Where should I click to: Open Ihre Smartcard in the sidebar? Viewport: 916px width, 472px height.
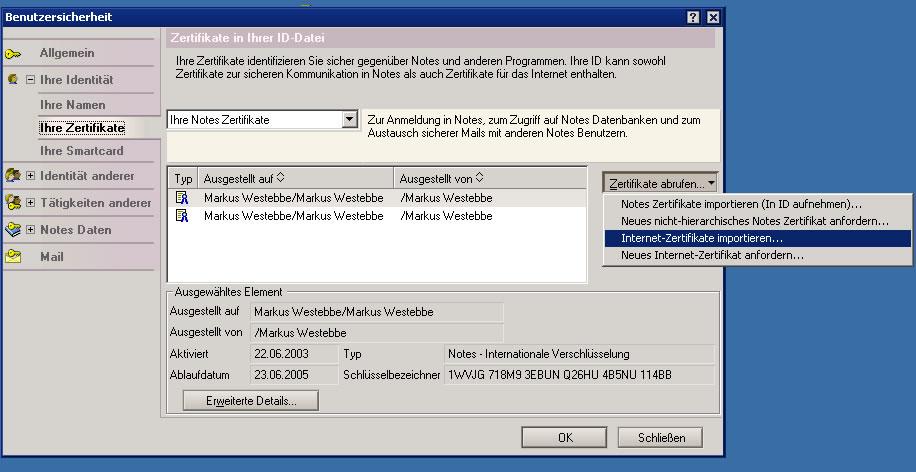click(80, 151)
